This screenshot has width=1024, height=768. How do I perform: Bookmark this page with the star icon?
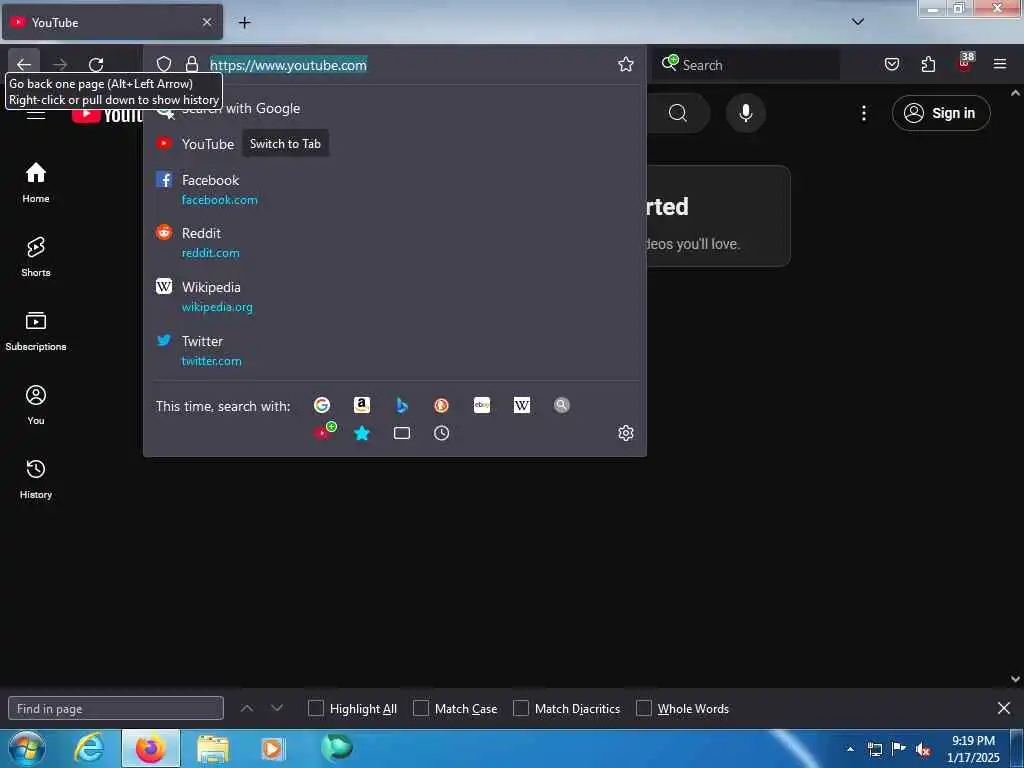(626, 64)
